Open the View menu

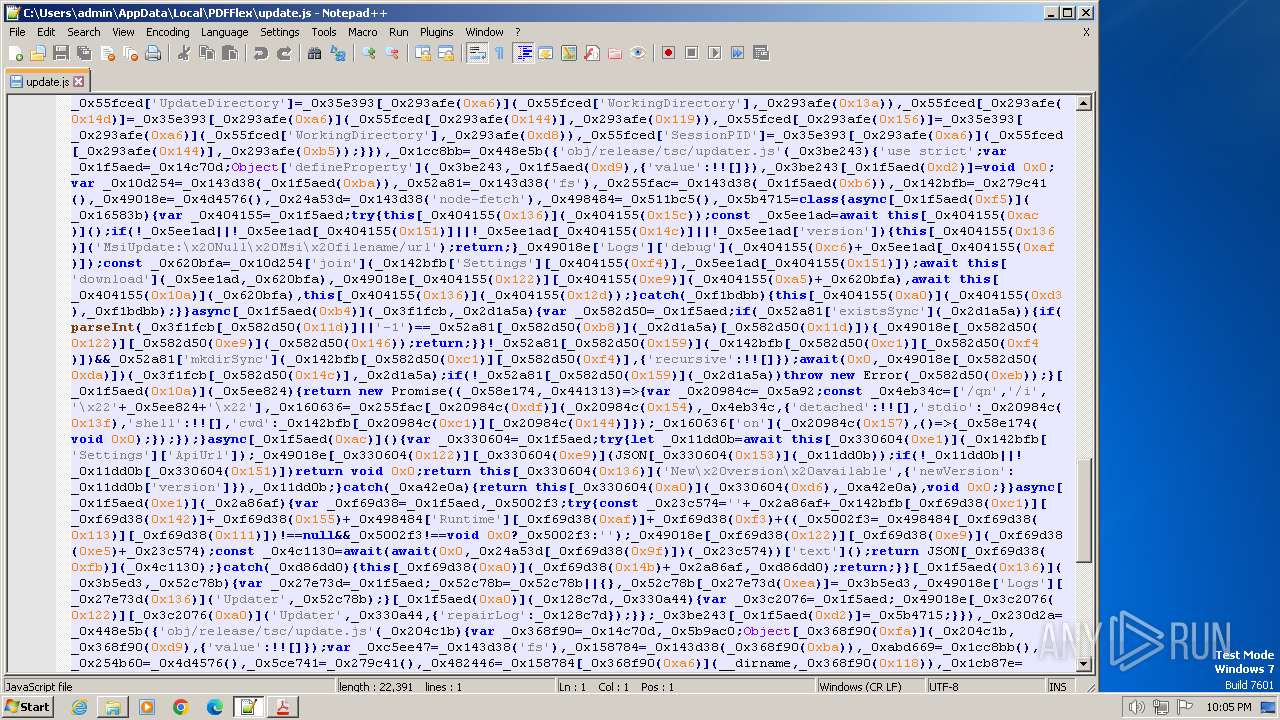123,32
